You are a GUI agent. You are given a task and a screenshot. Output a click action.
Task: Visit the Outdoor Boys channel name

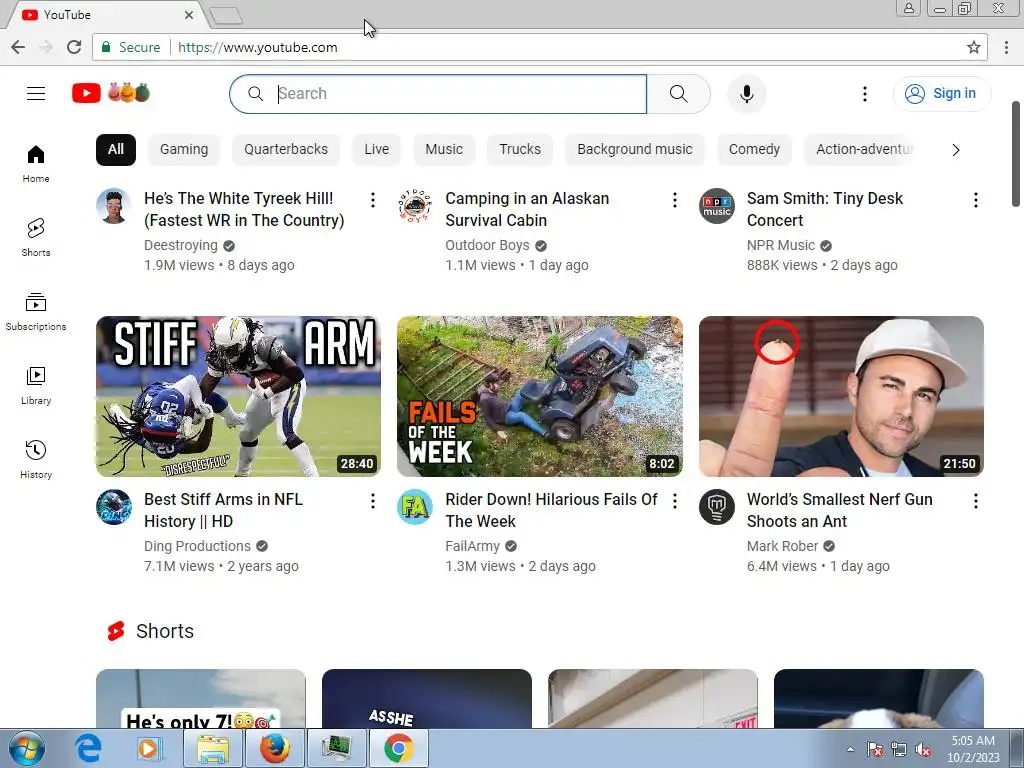click(487, 245)
